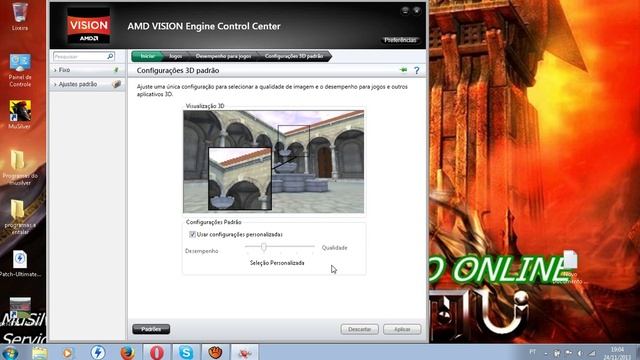Viewport: 640px width, 360px height.
Task: Open the Painel de Controle desktop icon
Action: (20, 70)
